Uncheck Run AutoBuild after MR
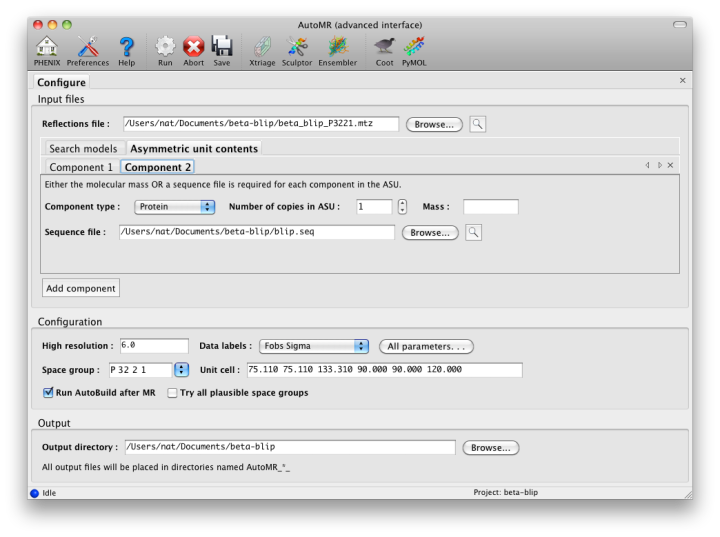The width and height of the screenshot is (720, 537). click(x=49, y=393)
